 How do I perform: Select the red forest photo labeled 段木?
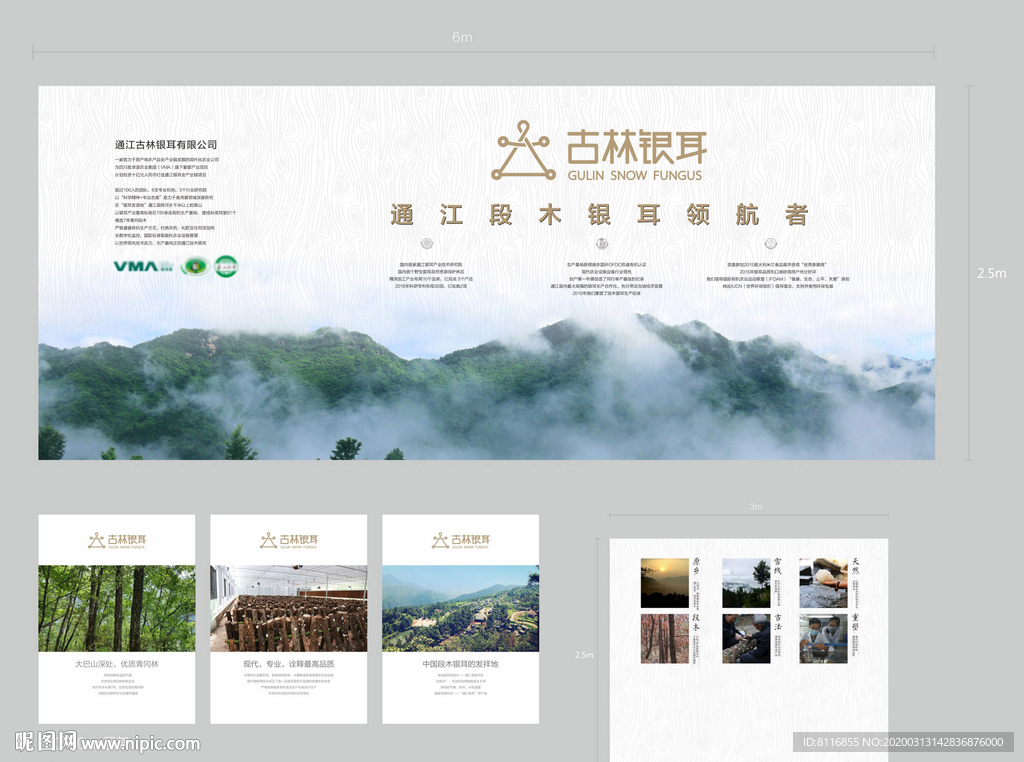(x=665, y=639)
